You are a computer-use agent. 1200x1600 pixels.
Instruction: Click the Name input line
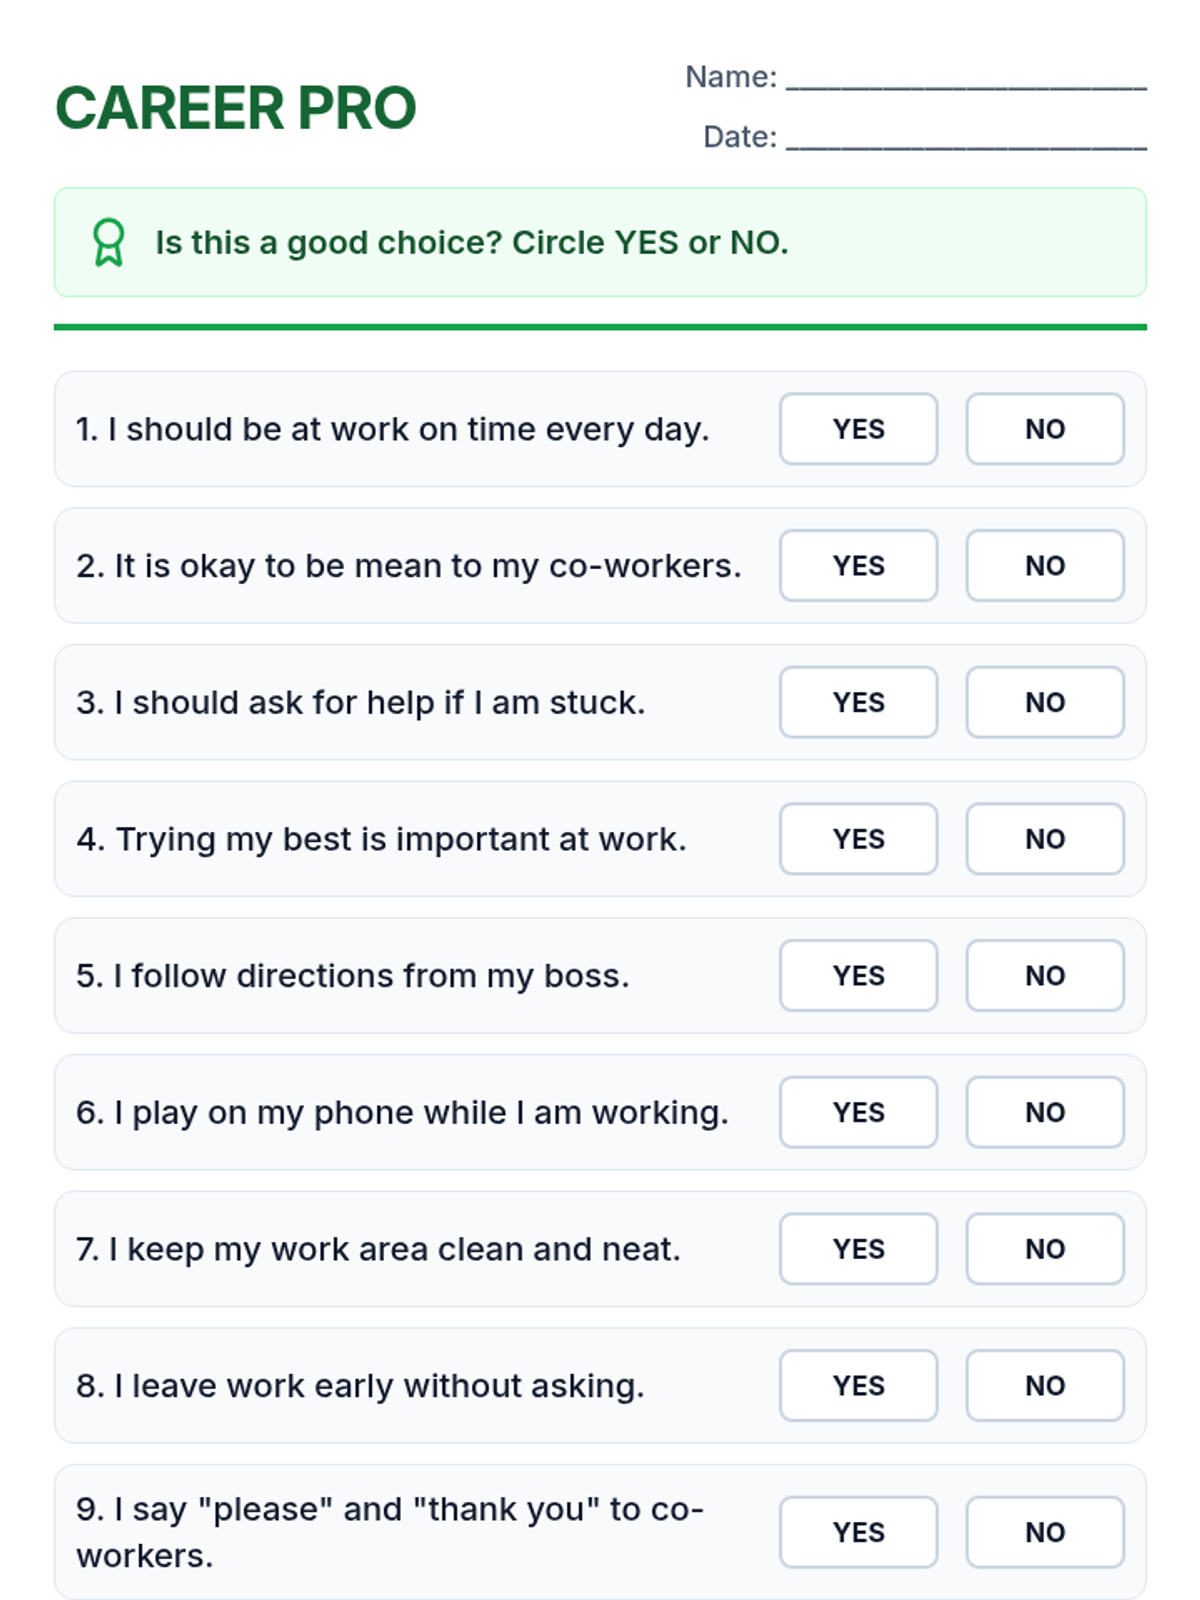965,78
